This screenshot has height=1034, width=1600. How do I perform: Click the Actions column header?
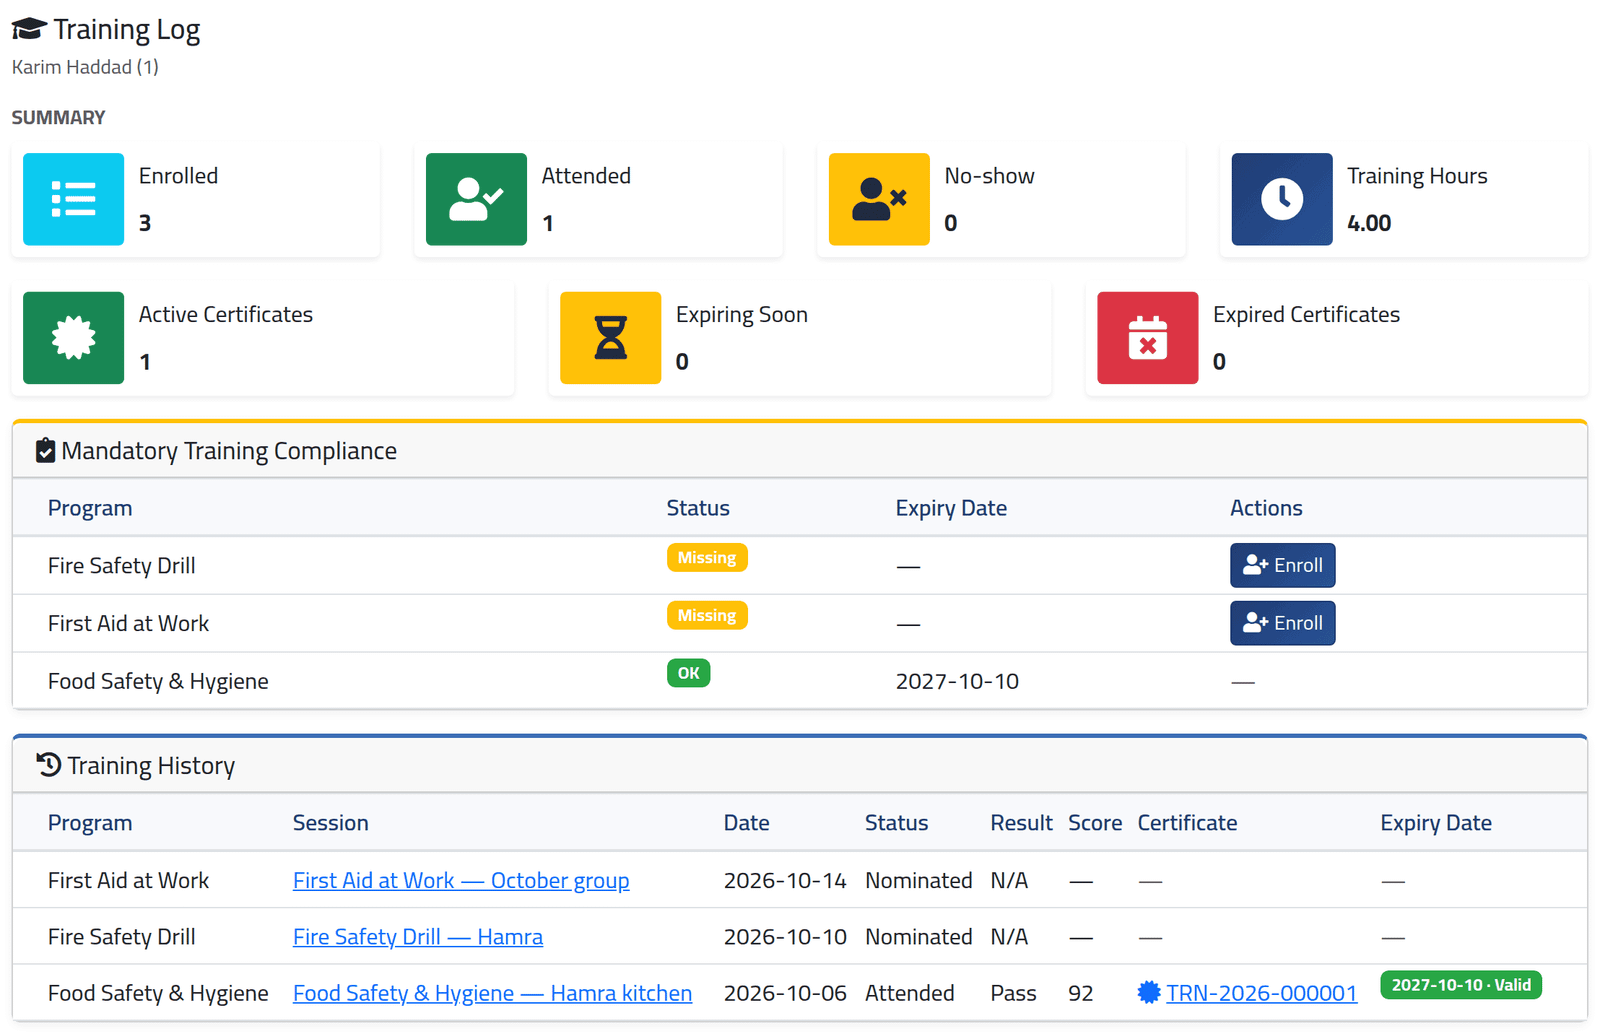coord(1266,508)
